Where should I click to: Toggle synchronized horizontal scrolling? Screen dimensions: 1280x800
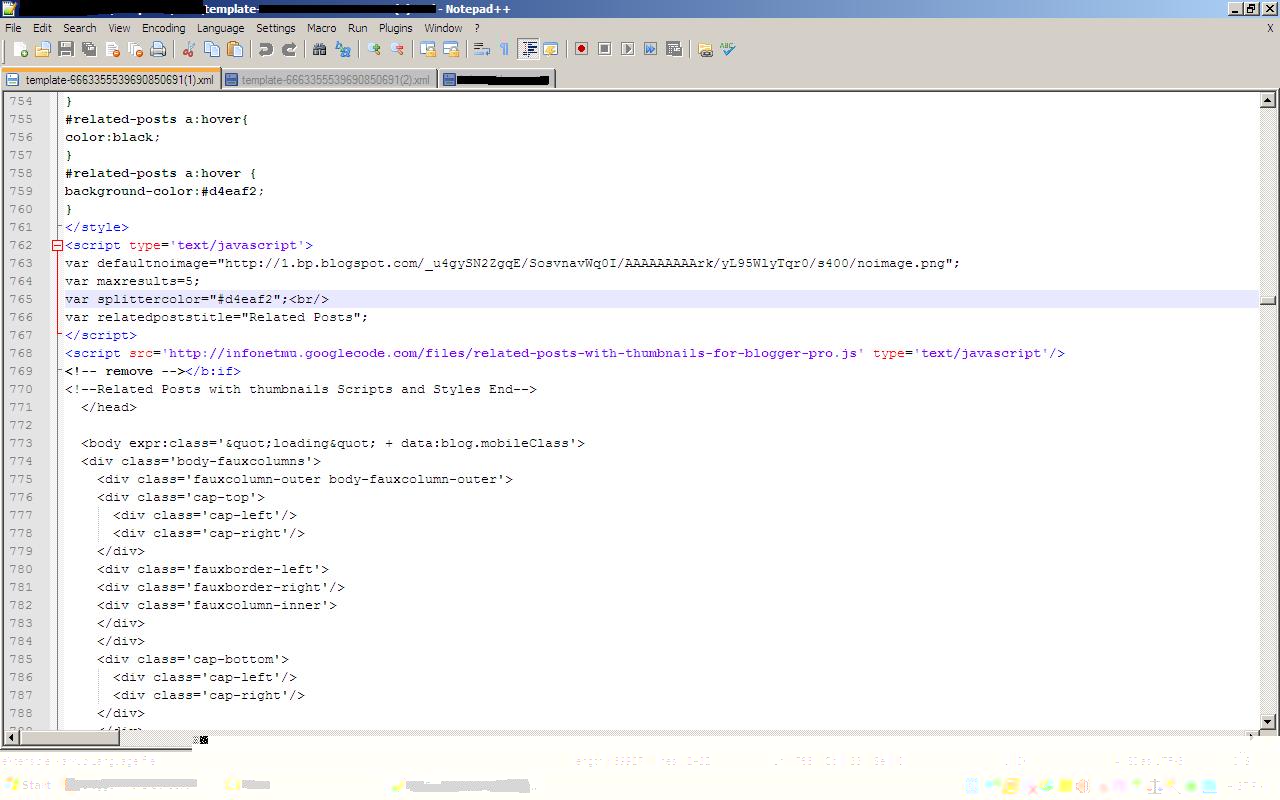pos(451,49)
